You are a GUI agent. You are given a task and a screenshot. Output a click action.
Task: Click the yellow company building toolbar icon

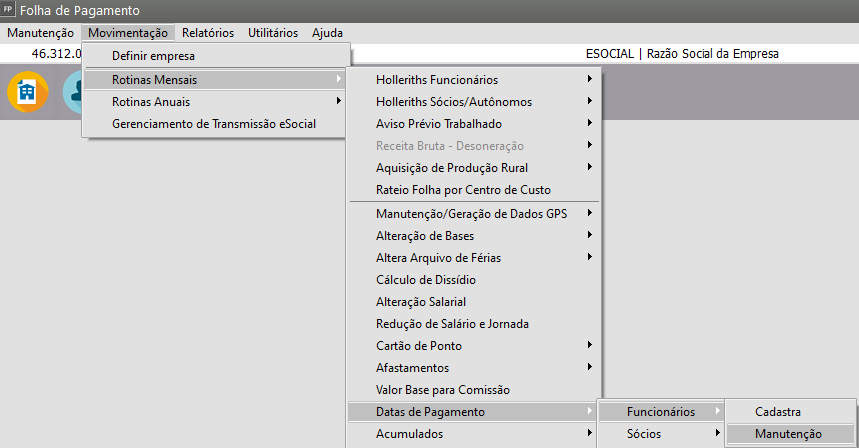tap(27, 92)
